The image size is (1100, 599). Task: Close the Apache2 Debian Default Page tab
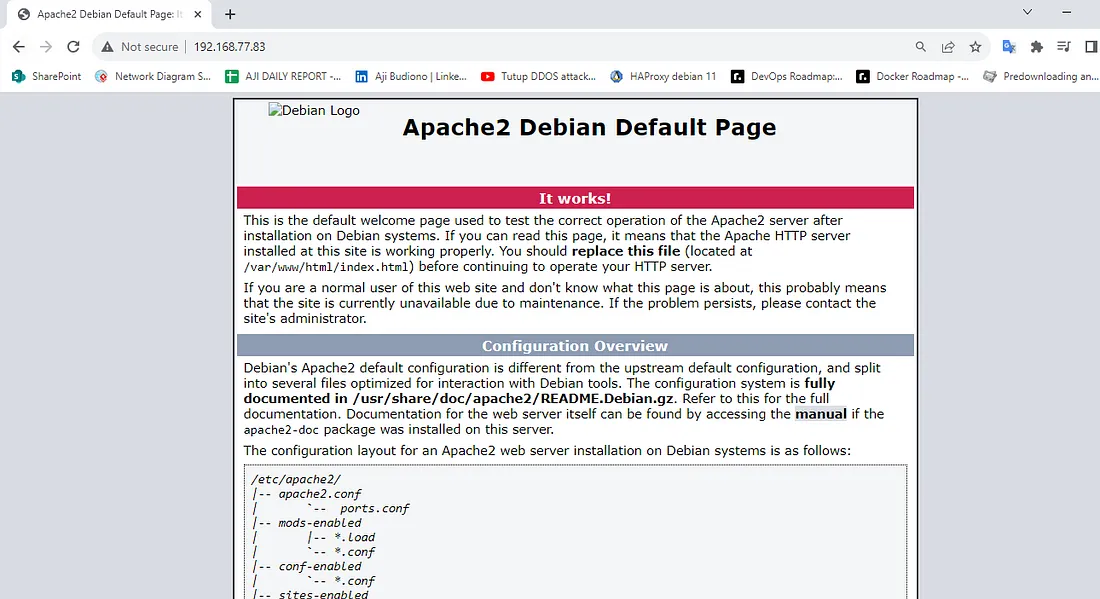click(x=198, y=15)
